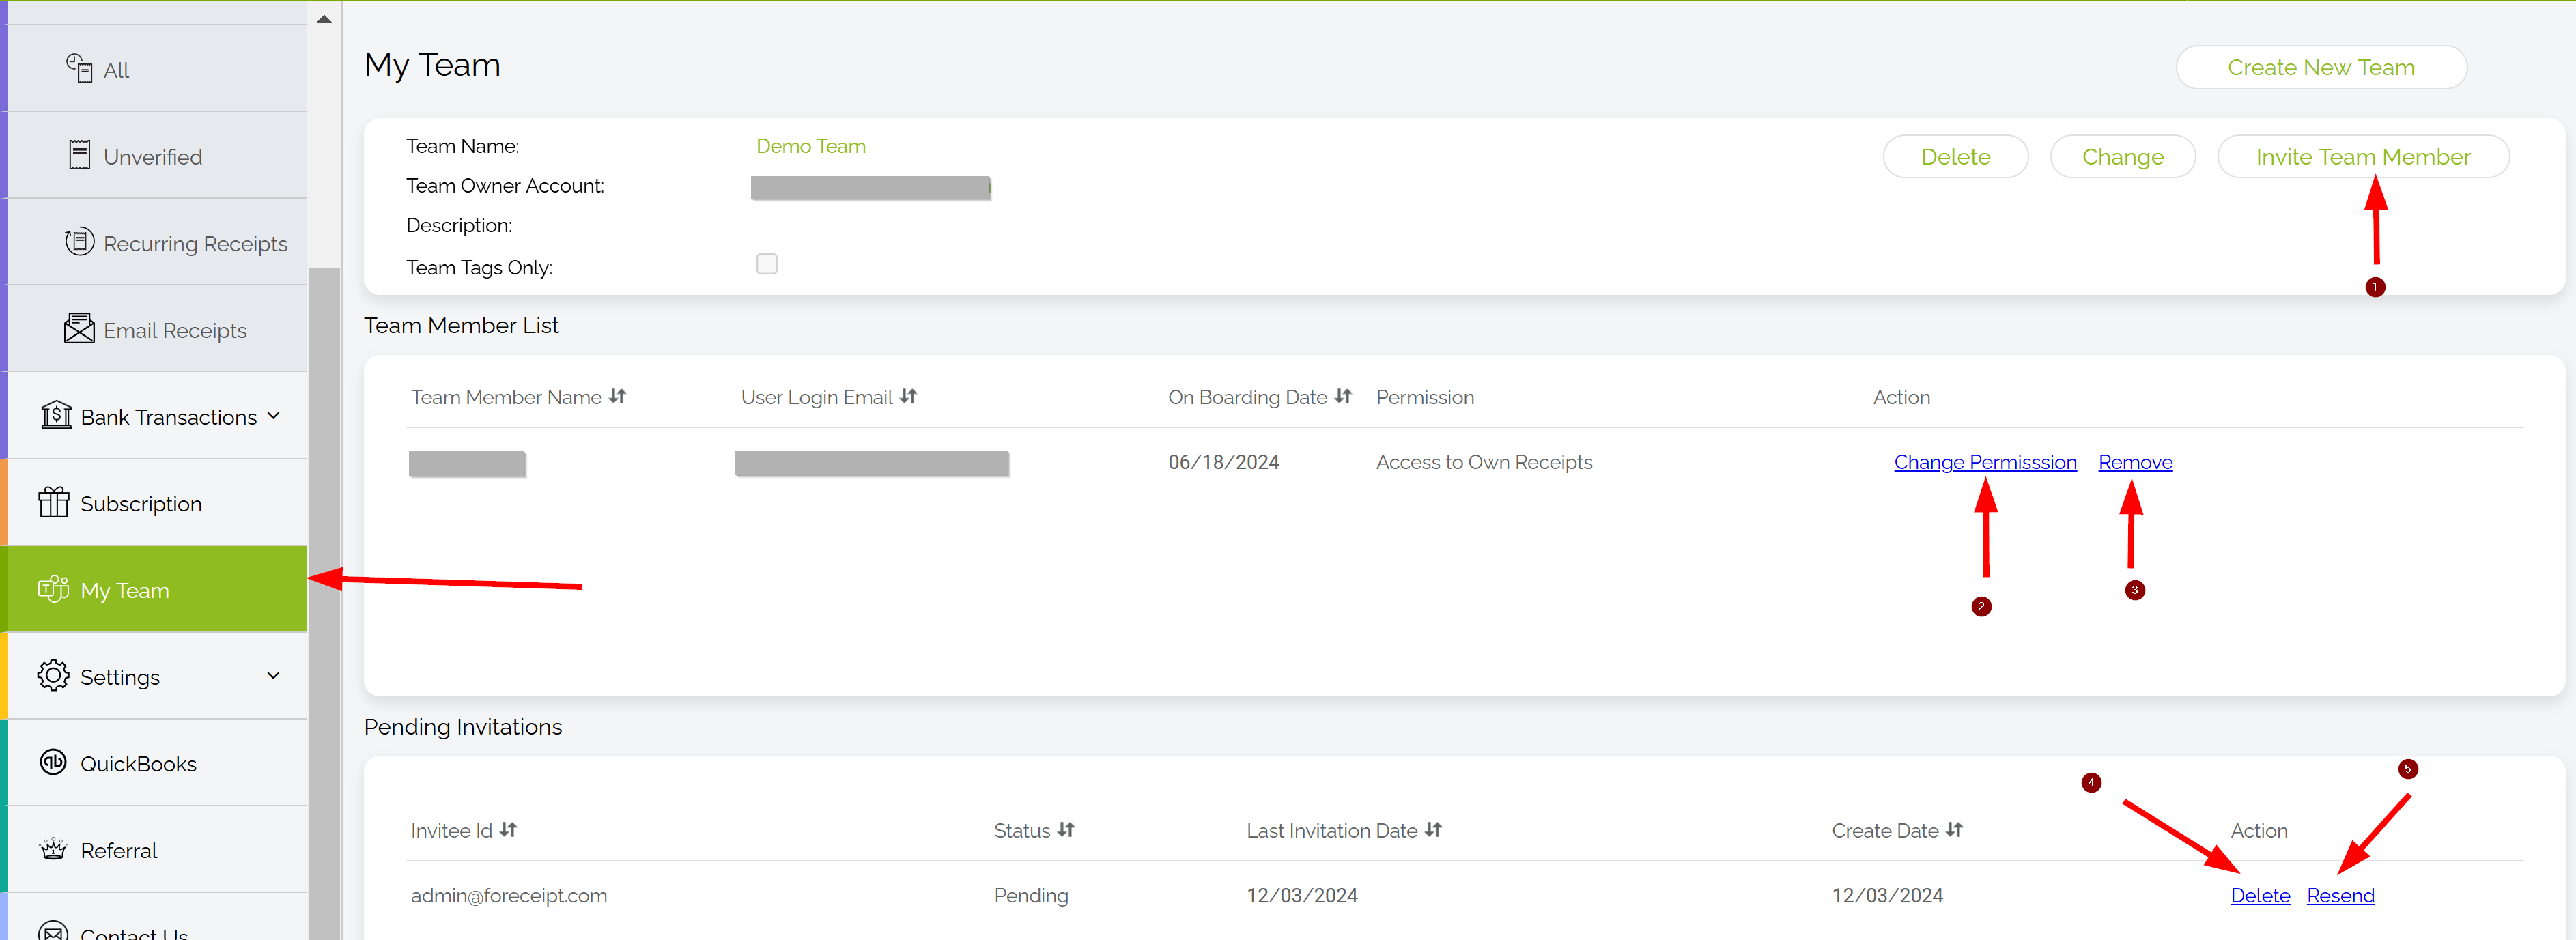Expand the Bank Transactions chevron
Image resolution: width=2576 pixels, height=940 pixels.
click(x=274, y=416)
